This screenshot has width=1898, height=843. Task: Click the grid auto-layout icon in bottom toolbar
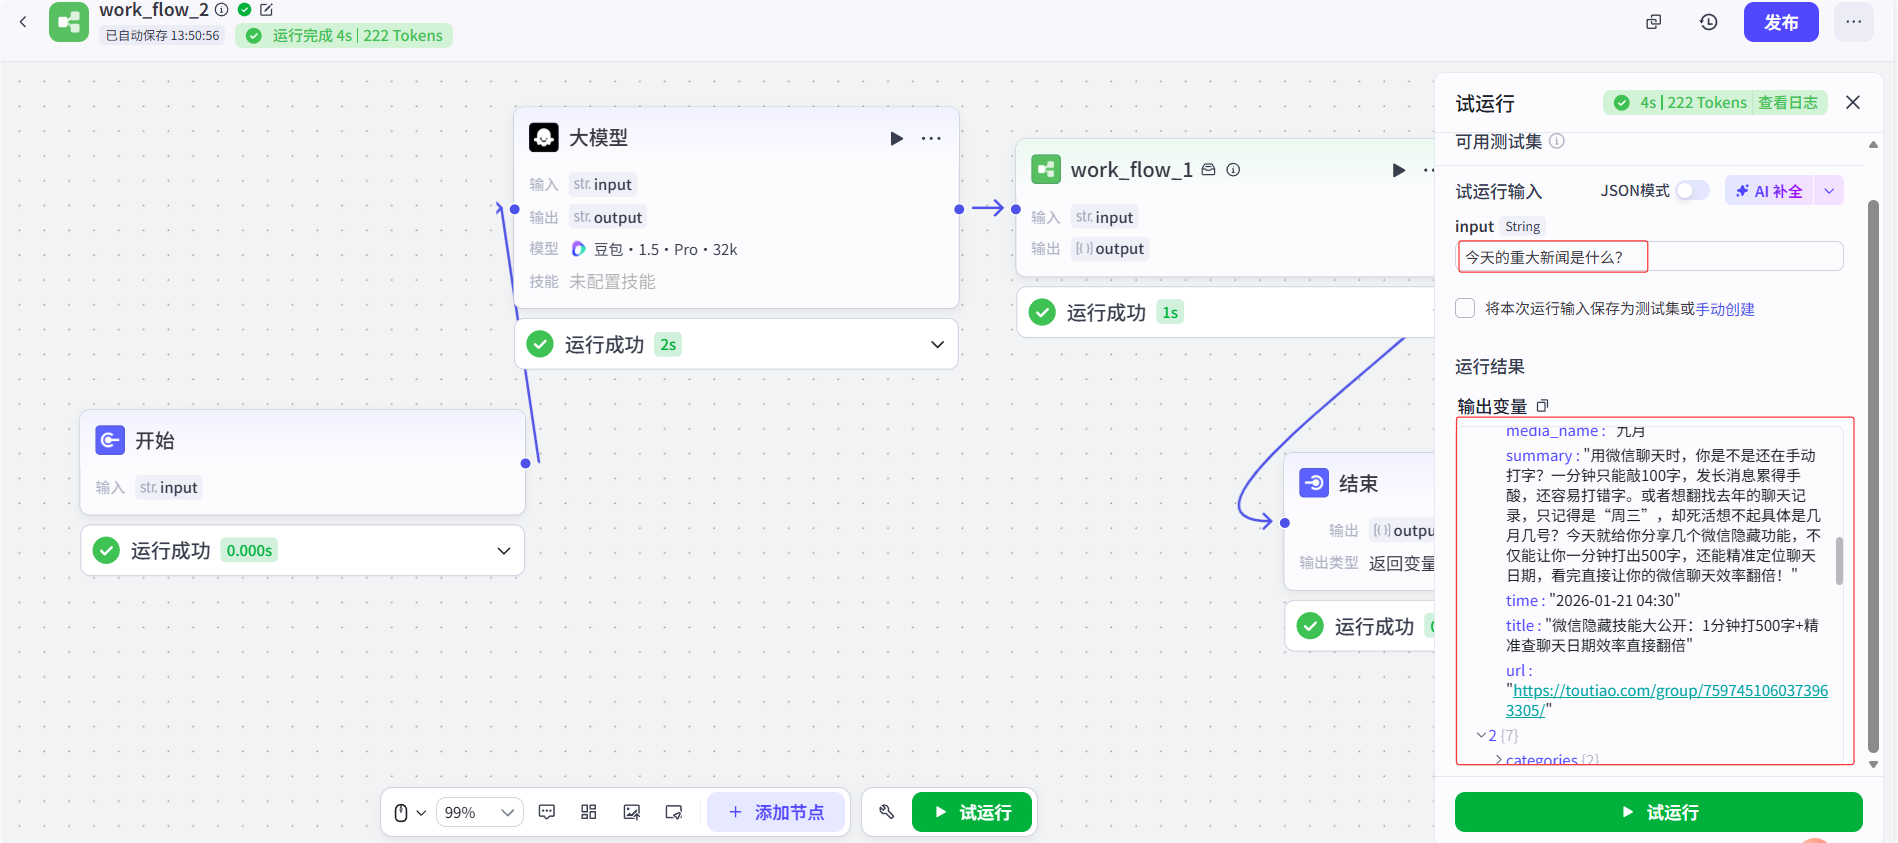[589, 812]
